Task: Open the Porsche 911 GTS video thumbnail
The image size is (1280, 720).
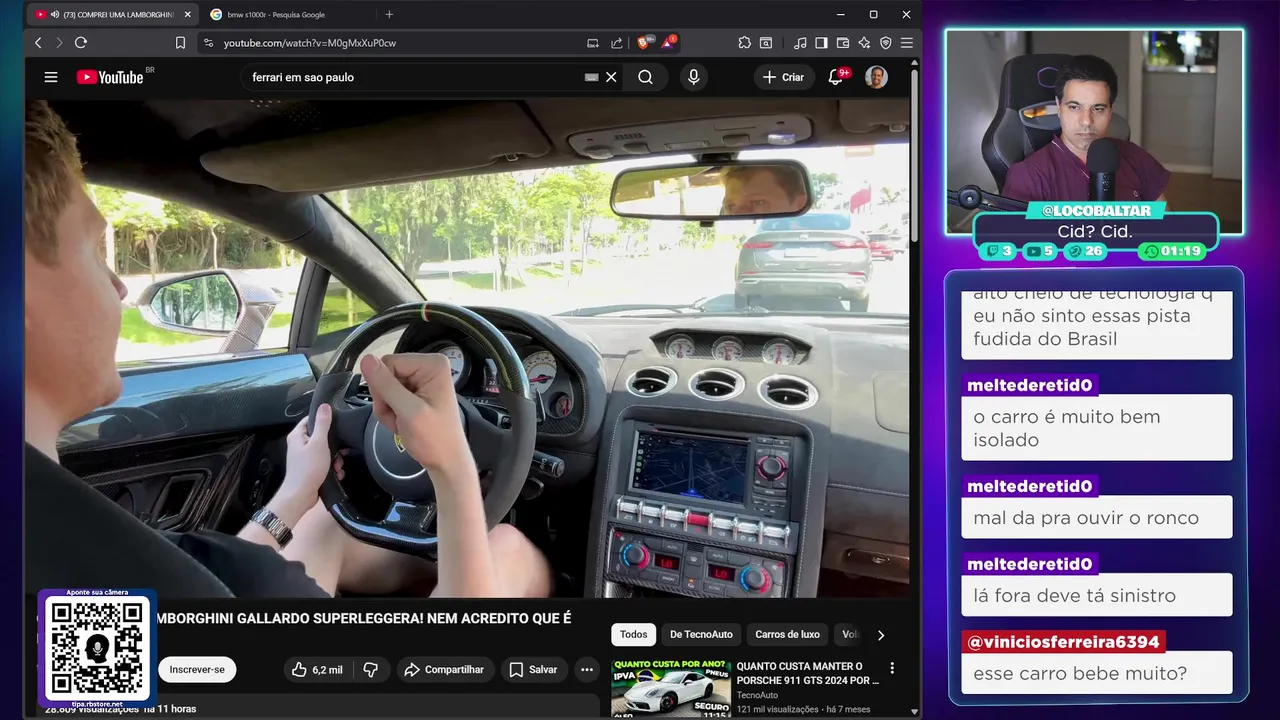Action: [670, 688]
